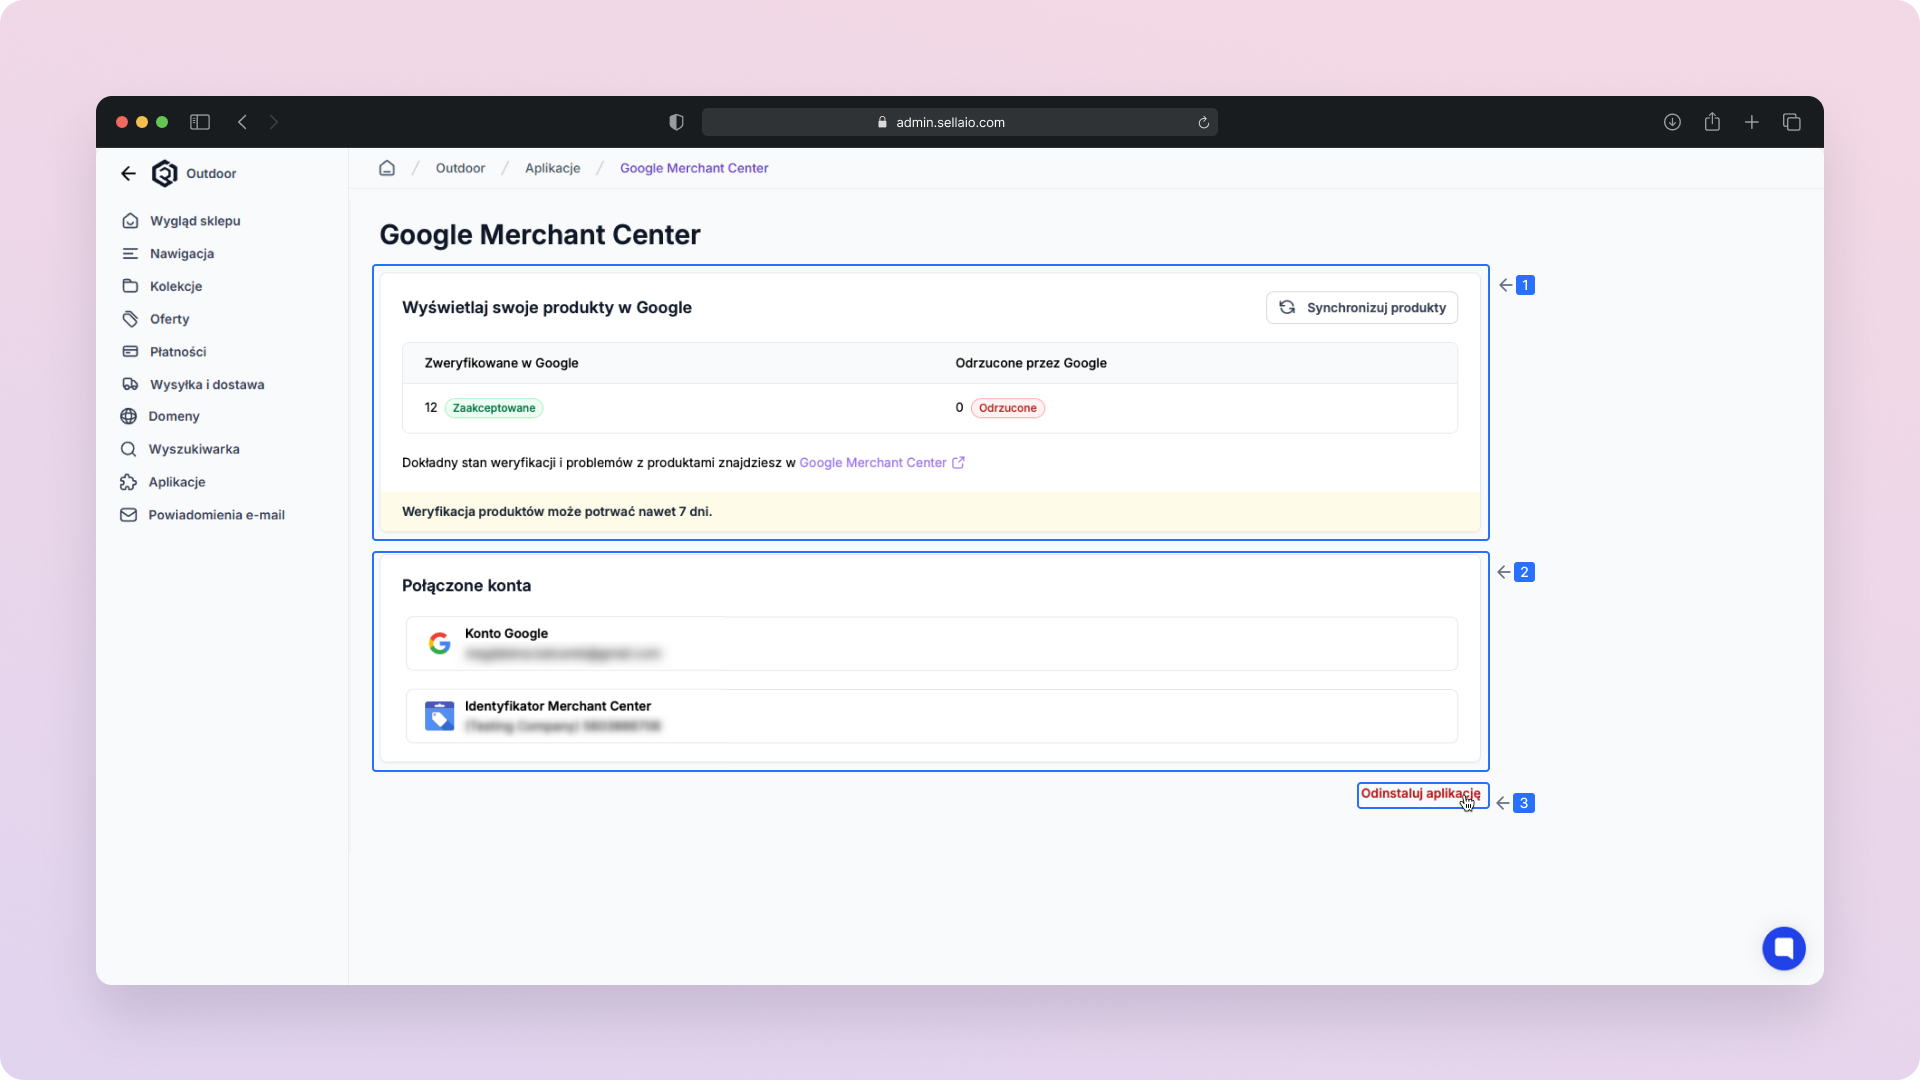This screenshot has width=1920, height=1080.
Task: Open new browser tab with plus icon
Action: click(1752, 122)
